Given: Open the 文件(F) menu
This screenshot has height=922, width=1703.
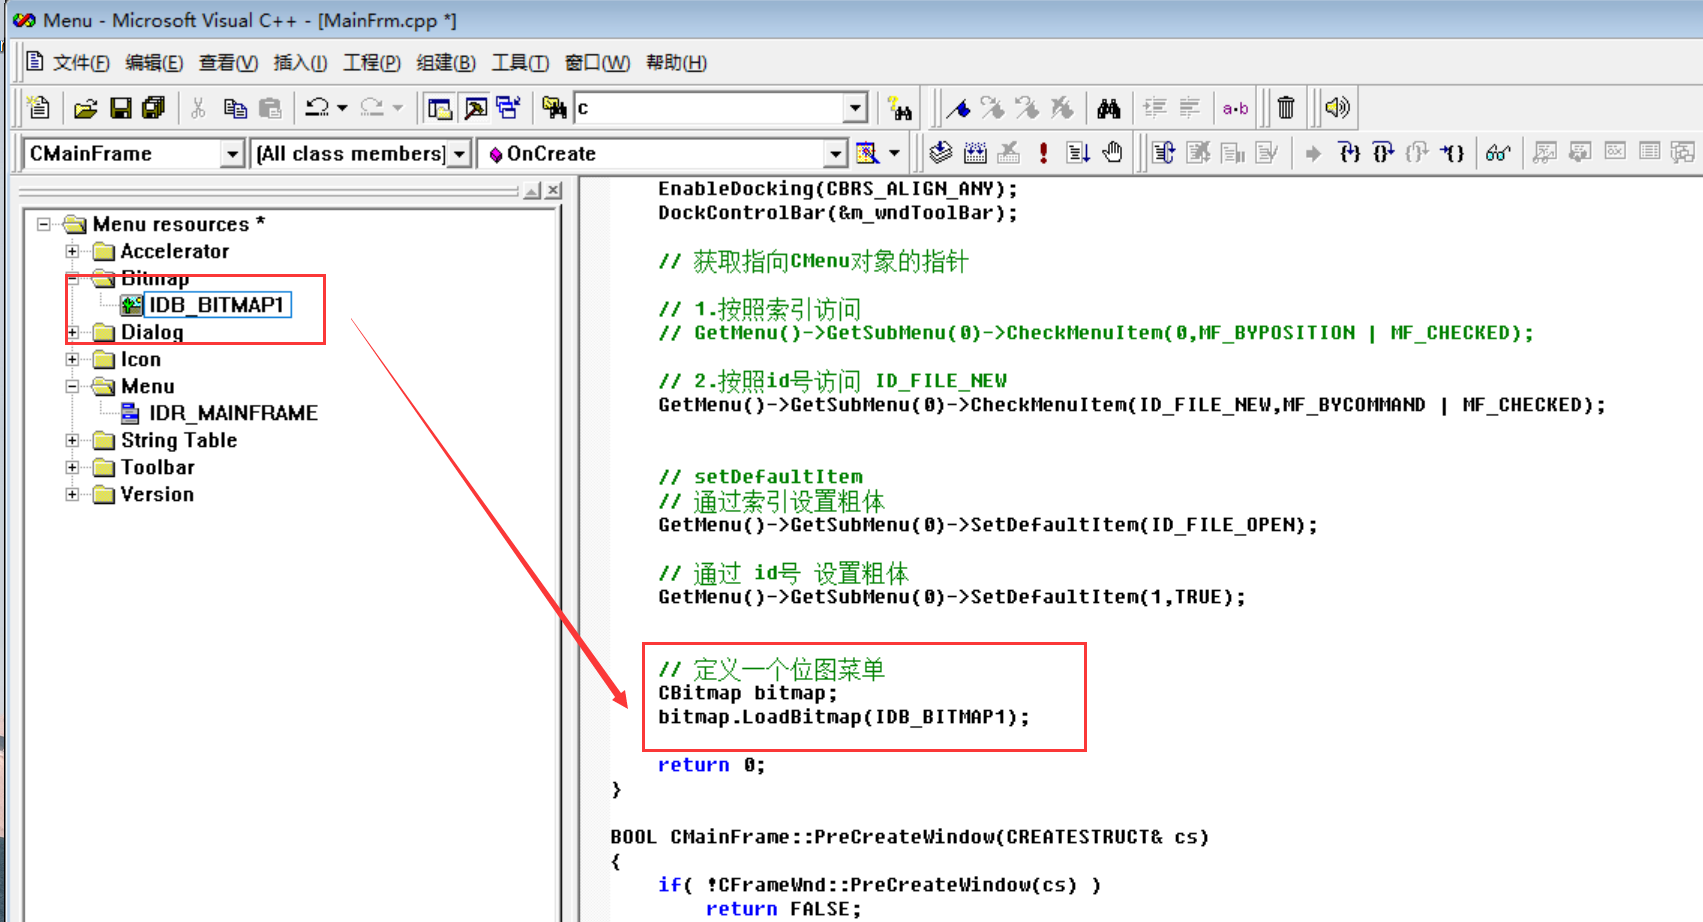Looking at the screenshot, I should [81, 63].
